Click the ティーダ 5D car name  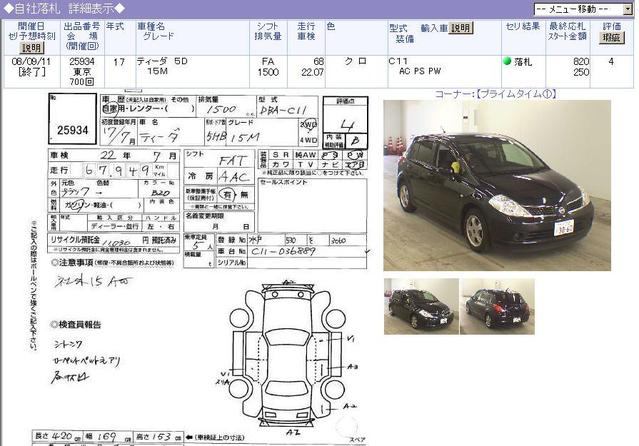point(162,61)
